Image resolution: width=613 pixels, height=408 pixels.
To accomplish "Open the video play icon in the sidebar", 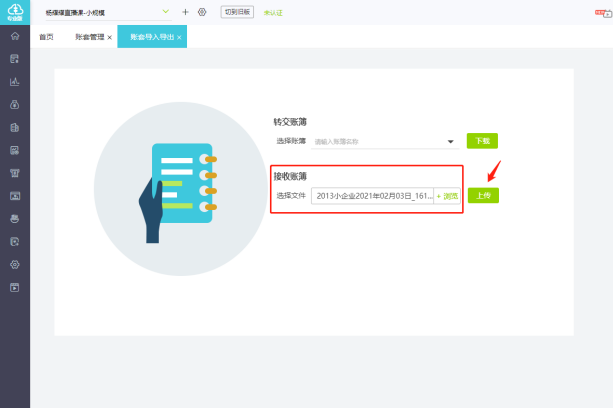I will [15, 288].
